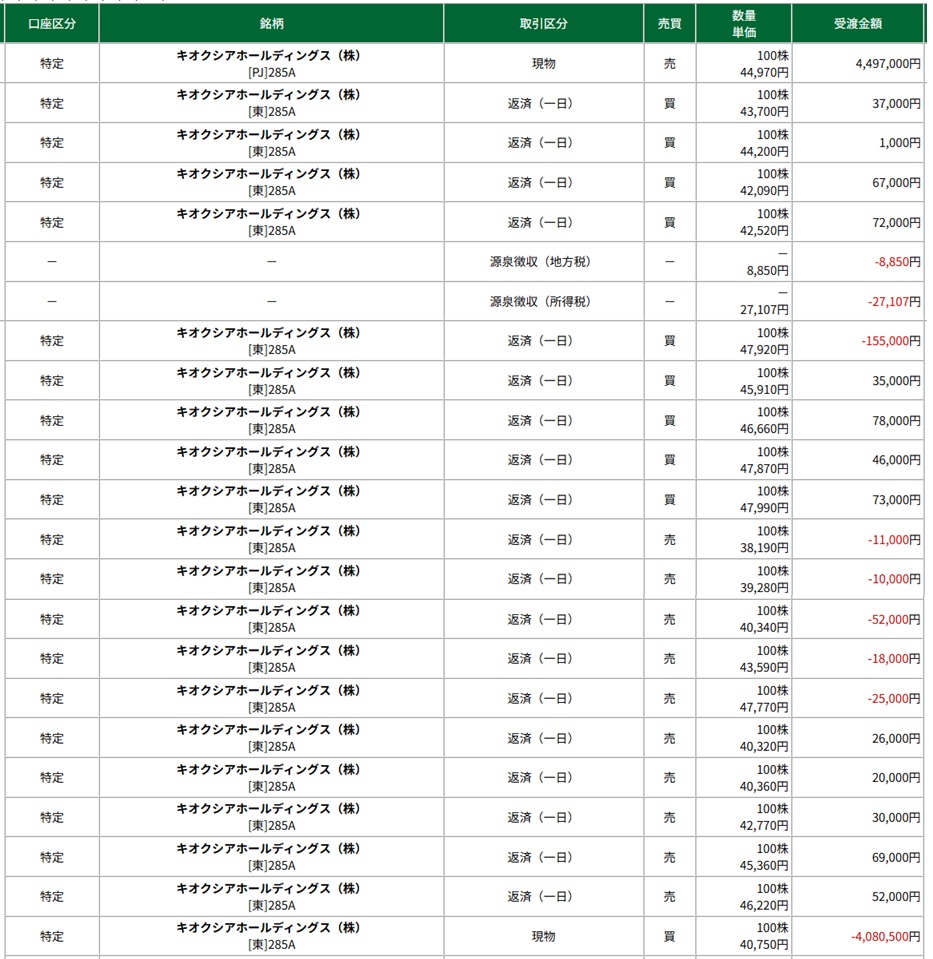Click the 47,990円 unit price cell

764,508
